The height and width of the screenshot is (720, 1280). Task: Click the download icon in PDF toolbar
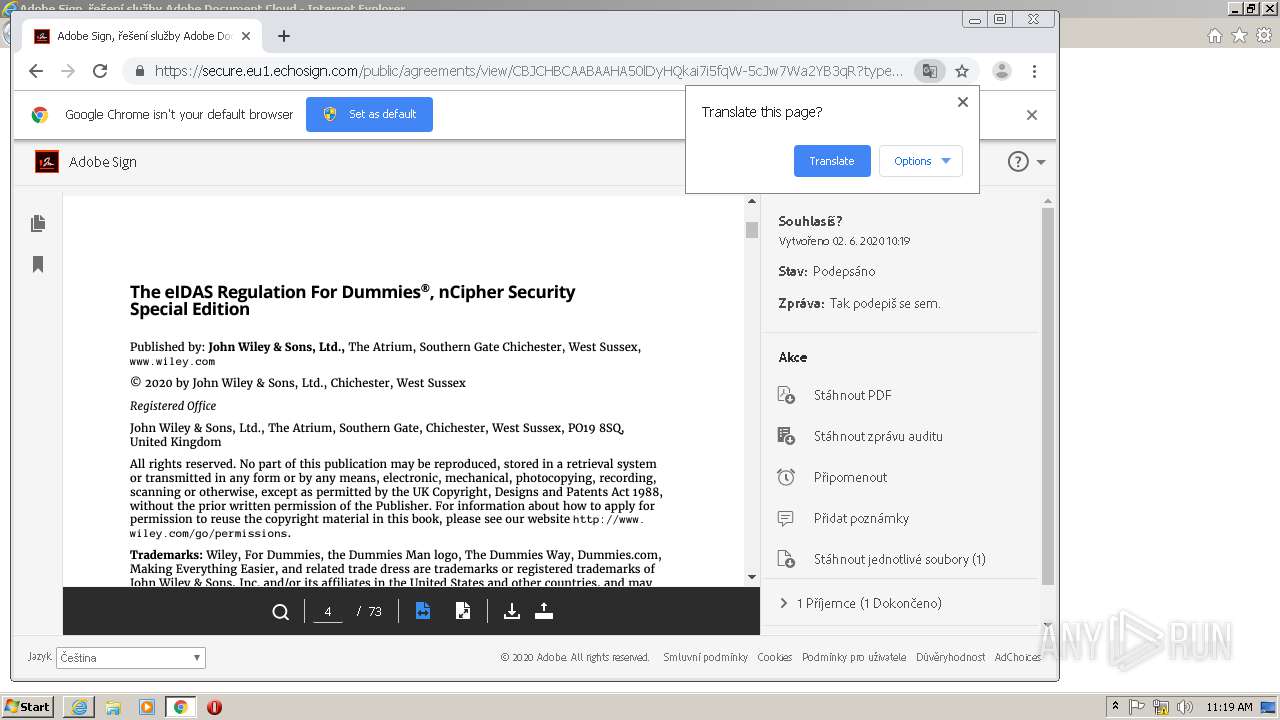[511, 611]
